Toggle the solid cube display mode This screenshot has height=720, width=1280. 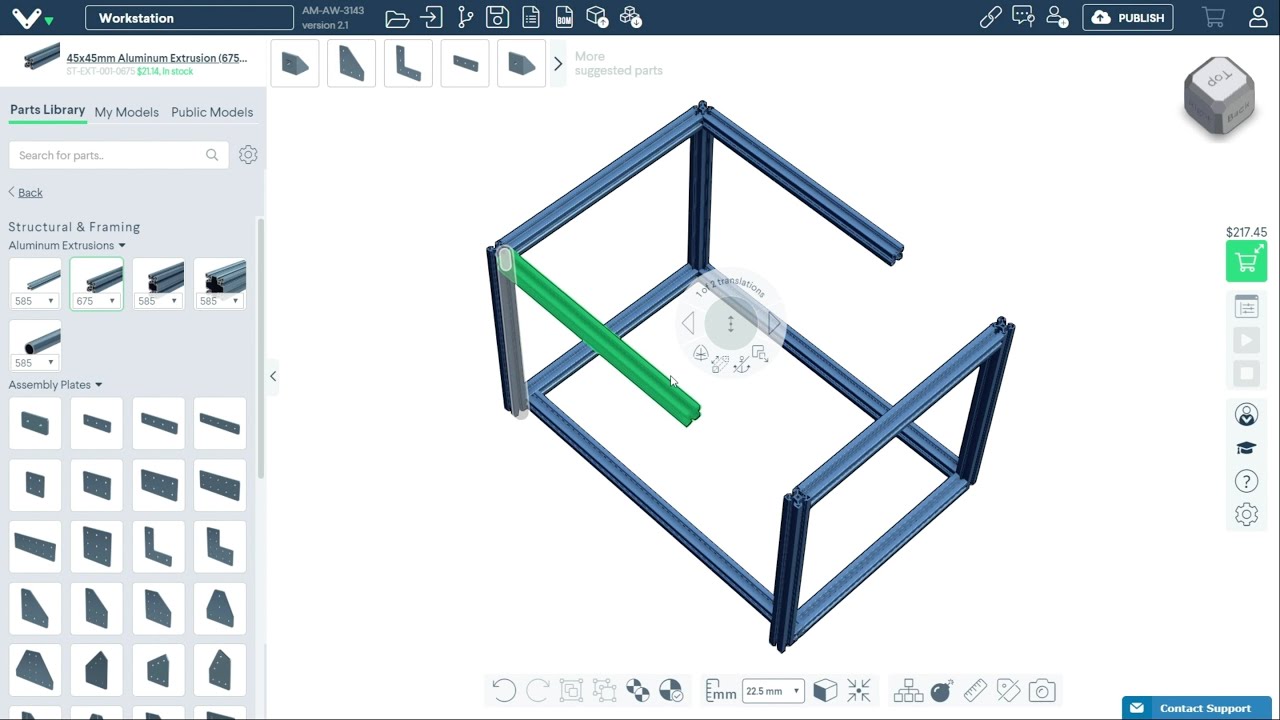(x=825, y=690)
